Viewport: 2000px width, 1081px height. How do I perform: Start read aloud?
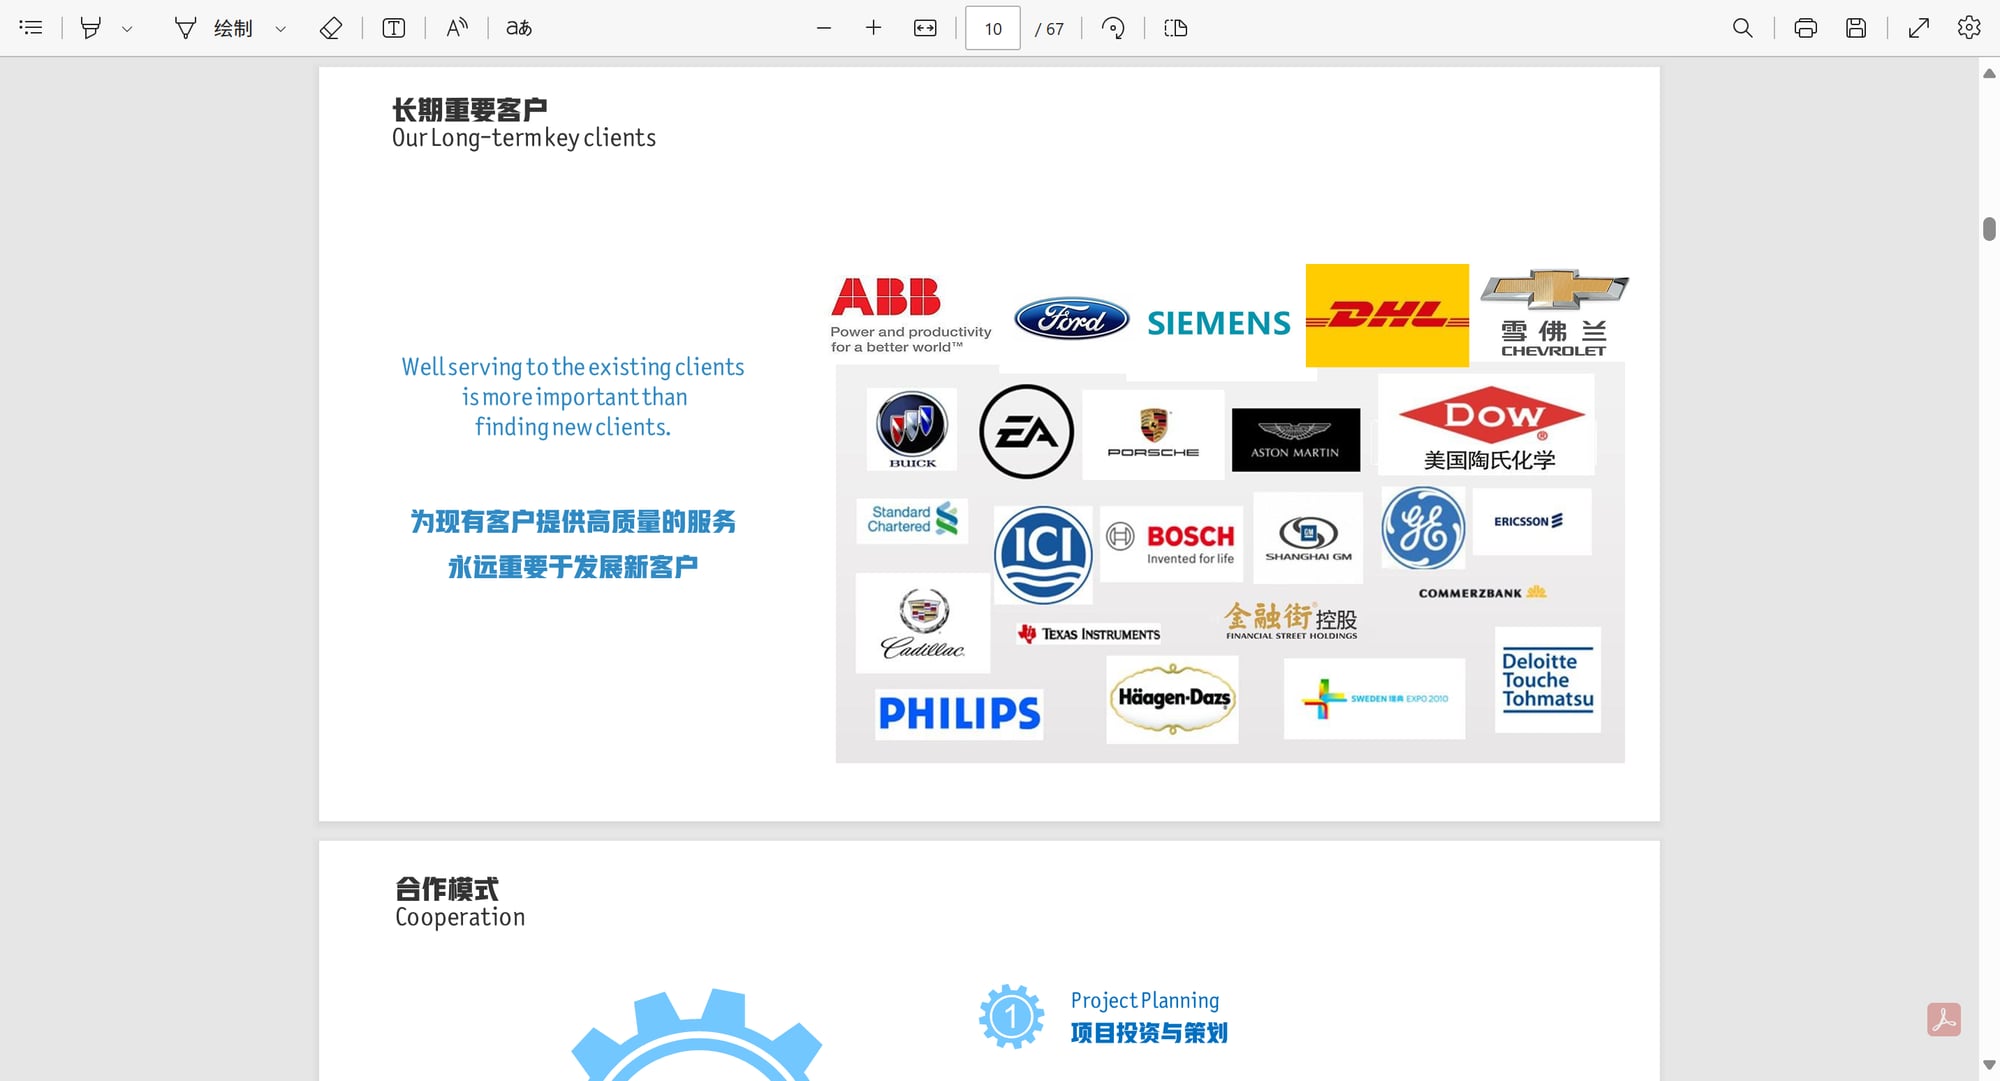(x=457, y=28)
